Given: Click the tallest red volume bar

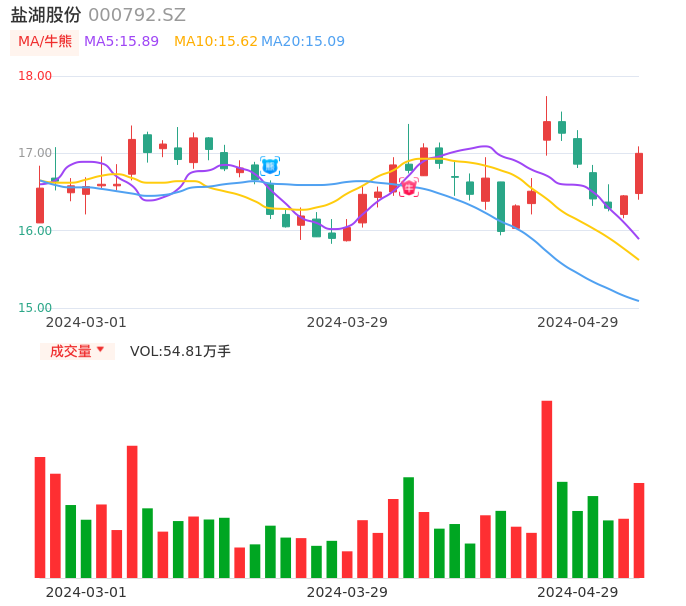Looking at the screenshot, I should click(547, 489).
